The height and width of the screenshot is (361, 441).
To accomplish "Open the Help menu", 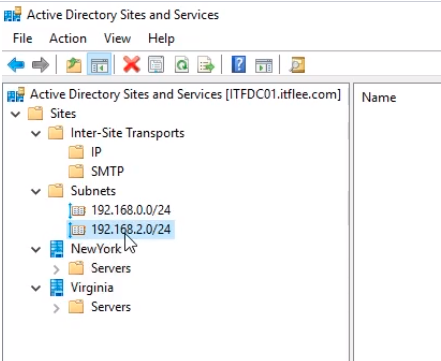I will coord(161,39).
